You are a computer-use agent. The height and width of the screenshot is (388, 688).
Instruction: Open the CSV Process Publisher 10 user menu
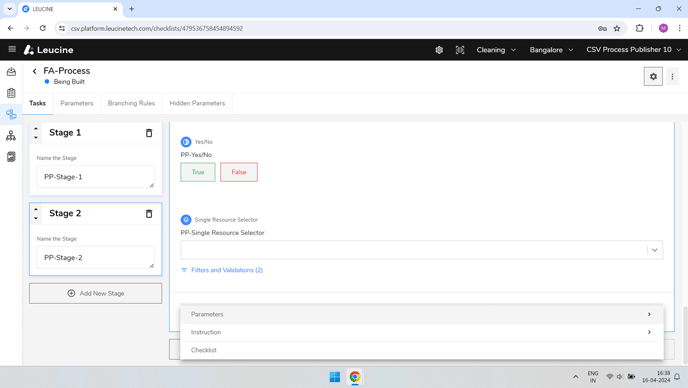click(633, 50)
